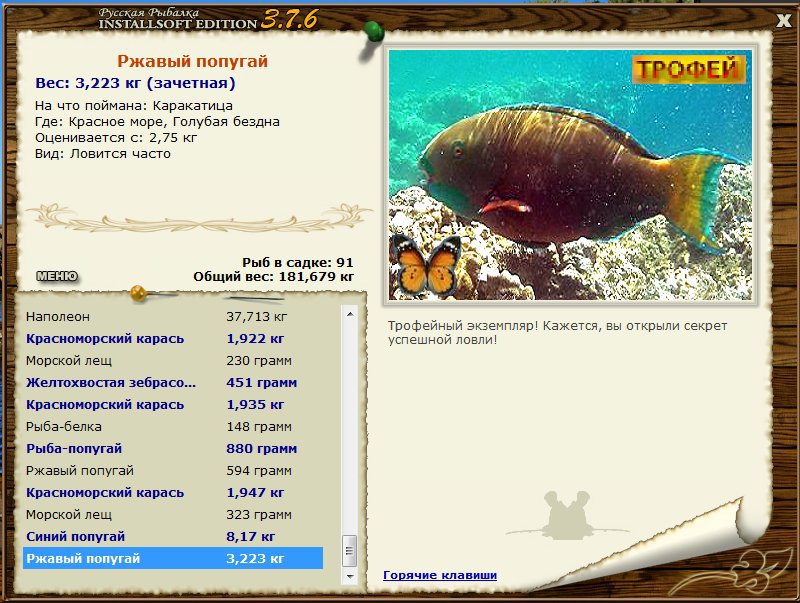Image resolution: width=800 pixels, height=603 pixels.
Task: Open the МЕНЮ button
Action: pos(57,277)
